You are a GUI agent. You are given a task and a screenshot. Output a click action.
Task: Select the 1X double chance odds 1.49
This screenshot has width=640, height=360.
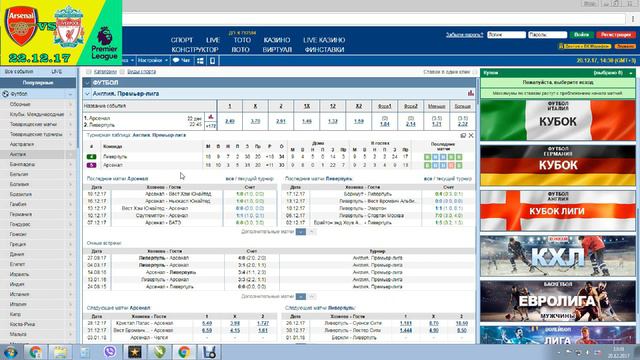pos(307,121)
